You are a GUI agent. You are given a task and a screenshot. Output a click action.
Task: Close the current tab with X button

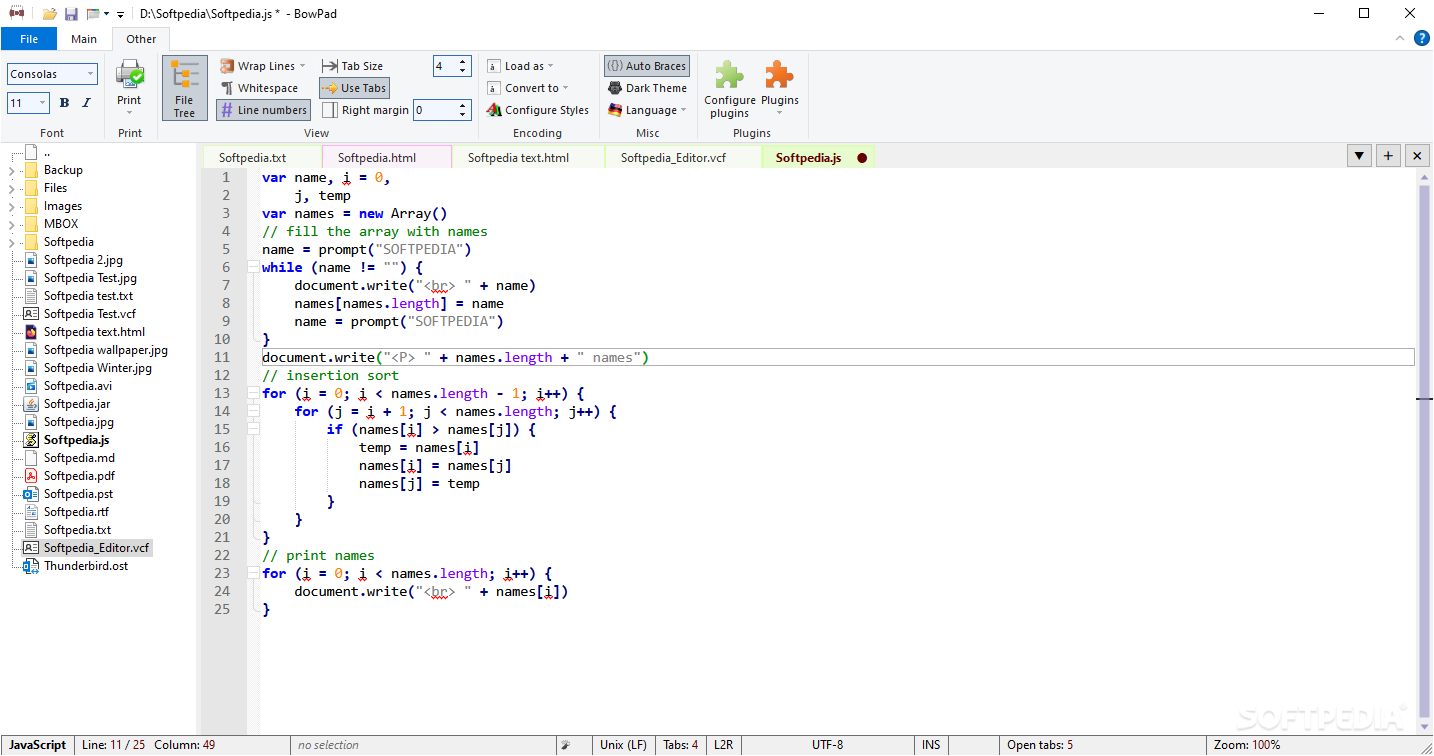pyautogui.click(x=1417, y=155)
